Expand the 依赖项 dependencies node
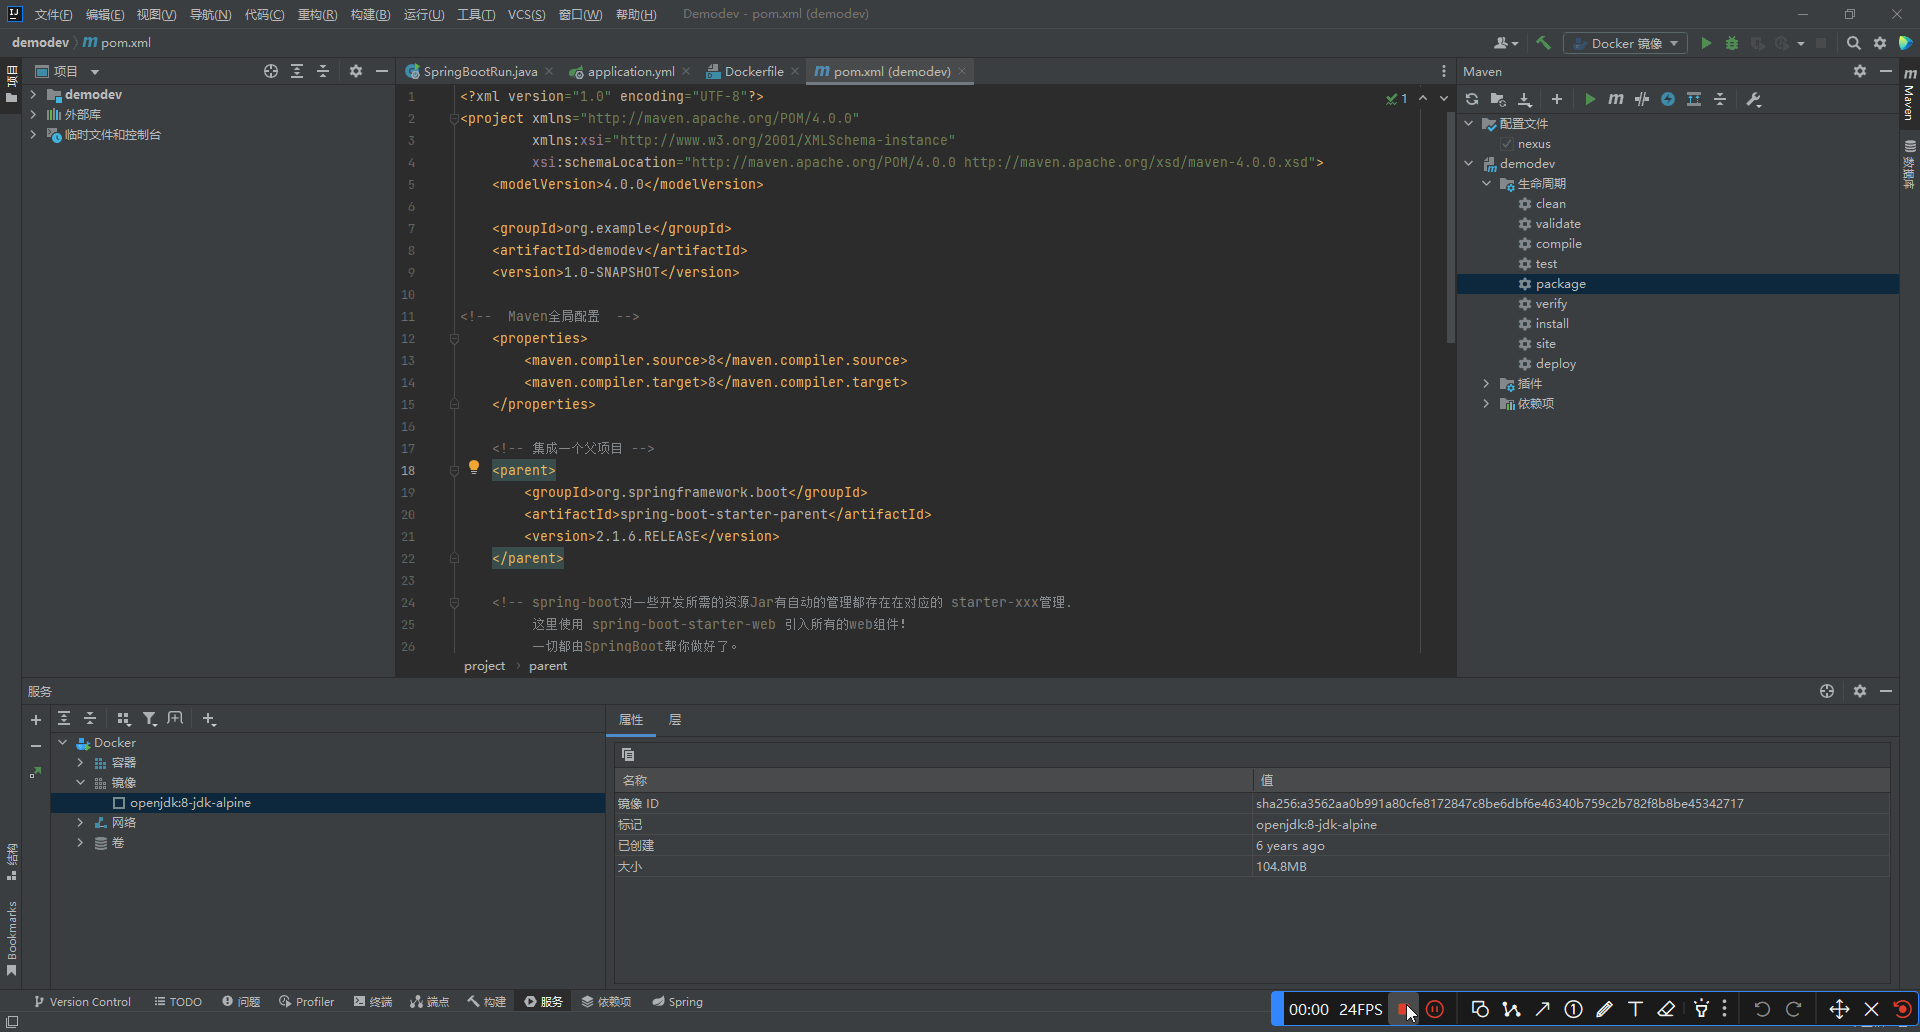Image resolution: width=1920 pixels, height=1032 pixels. 1487,404
